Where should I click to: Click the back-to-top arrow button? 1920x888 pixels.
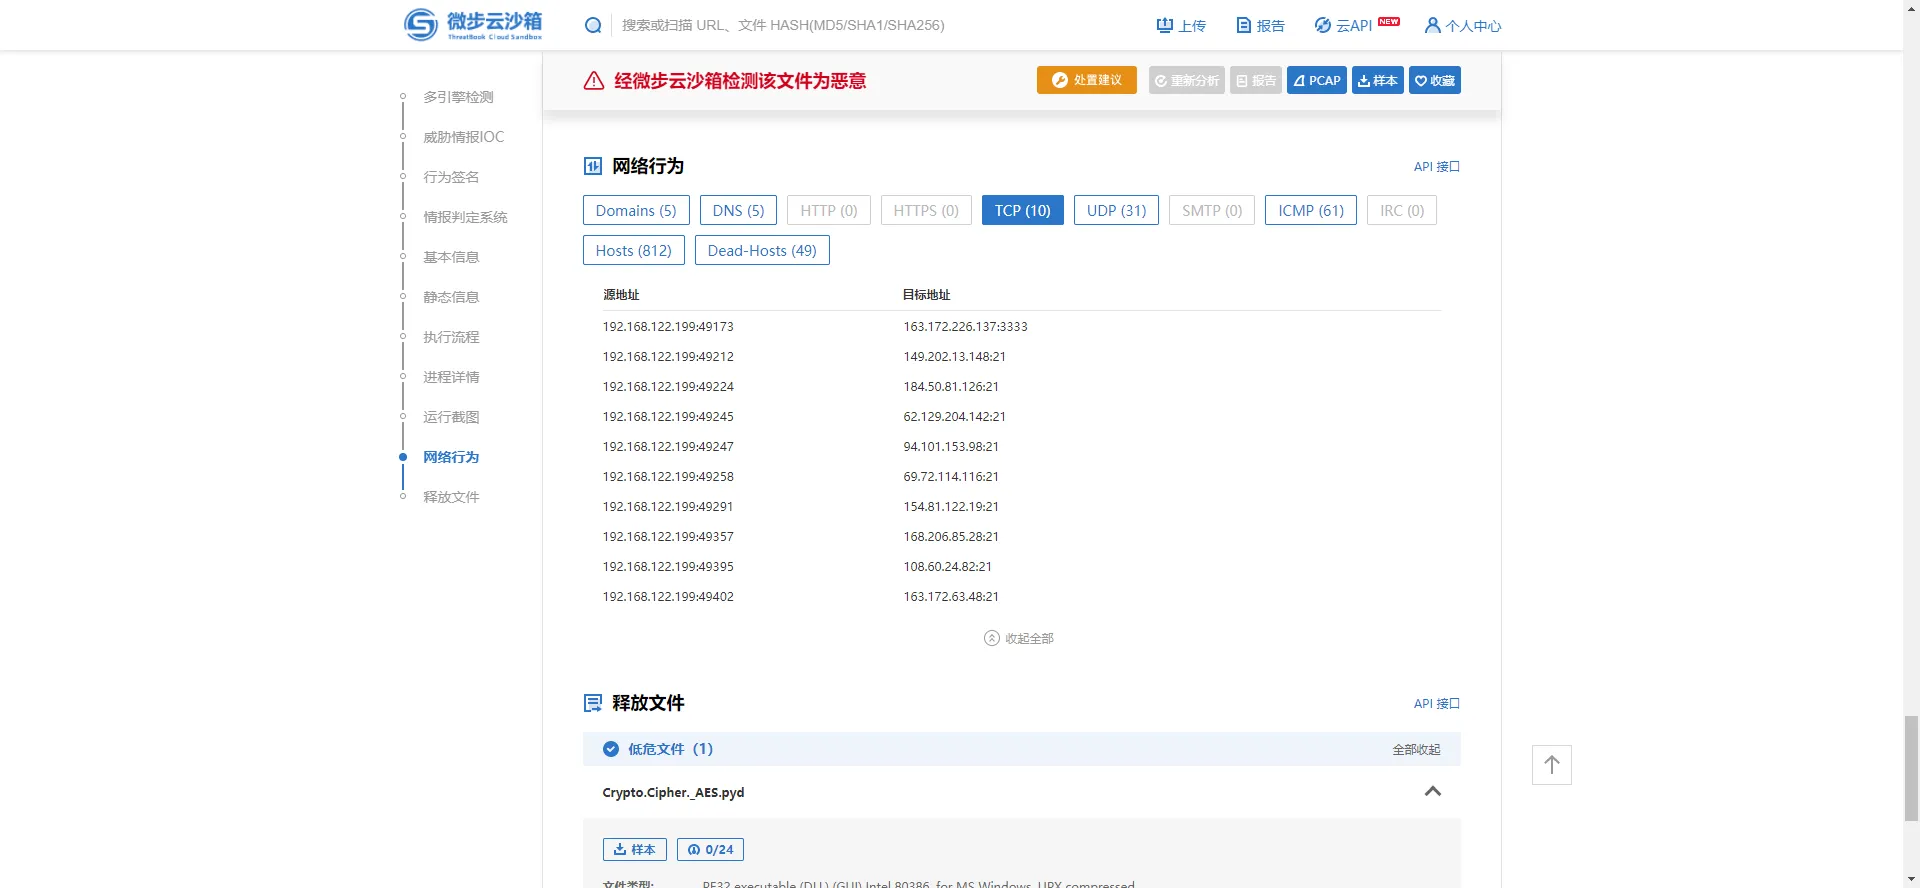(1552, 765)
